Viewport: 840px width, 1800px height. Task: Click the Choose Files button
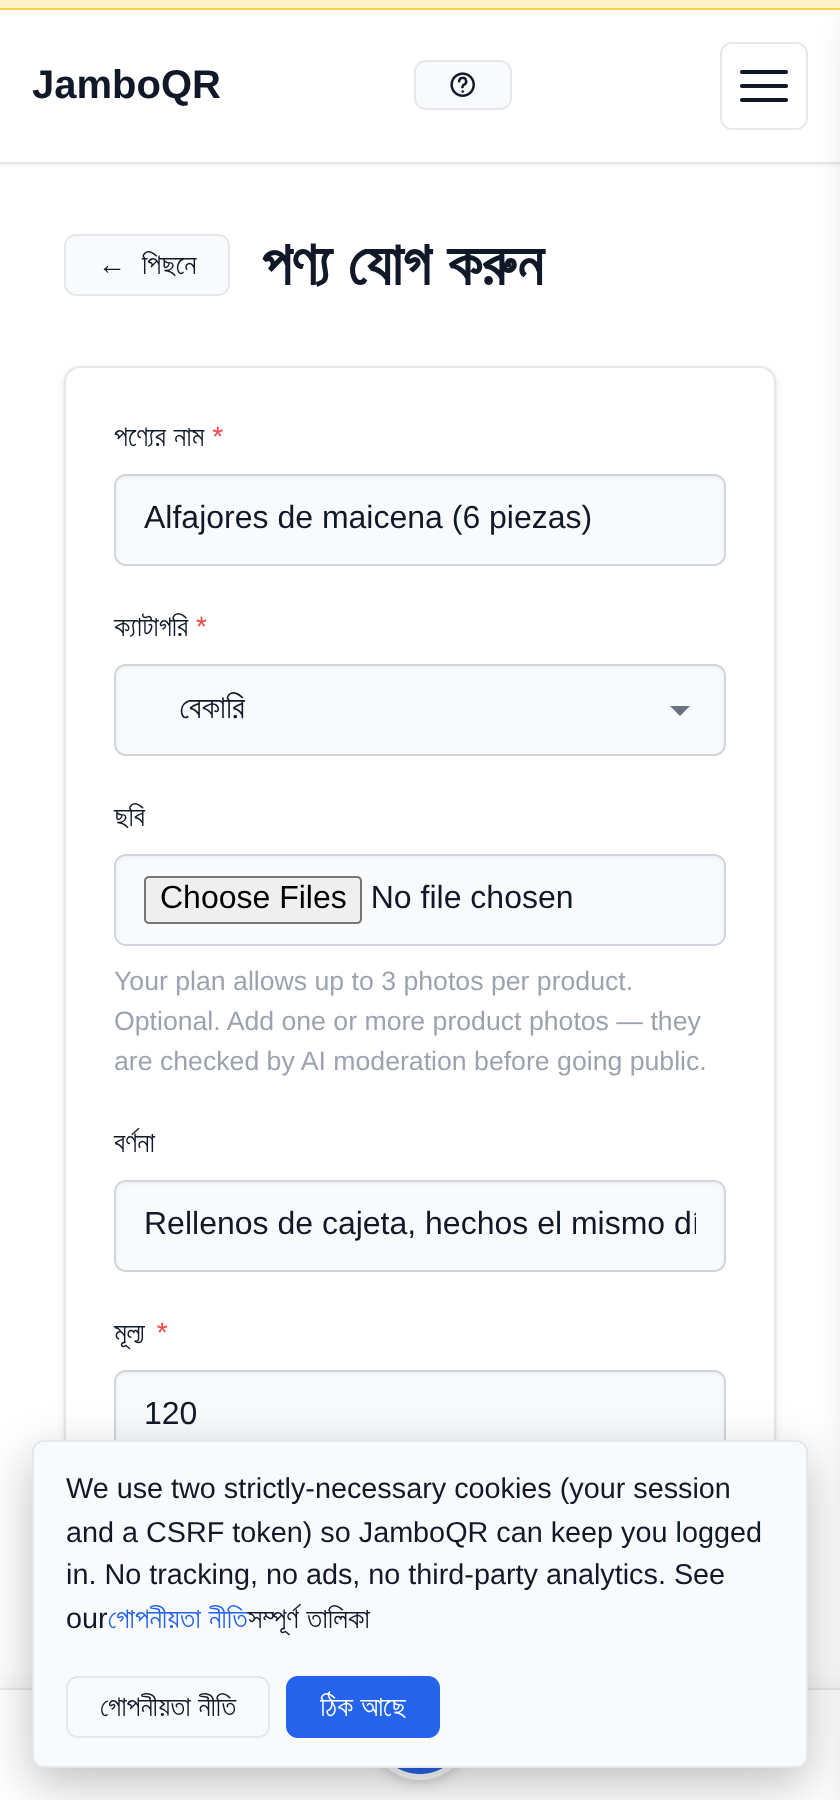pyautogui.click(x=253, y=899)
